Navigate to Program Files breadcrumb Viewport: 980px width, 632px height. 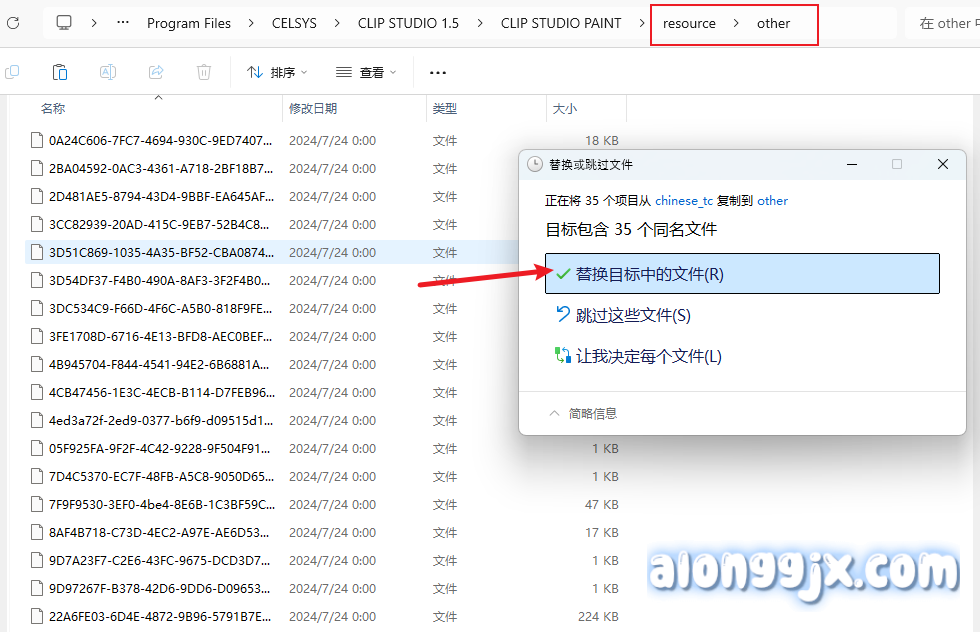(189, 23)
